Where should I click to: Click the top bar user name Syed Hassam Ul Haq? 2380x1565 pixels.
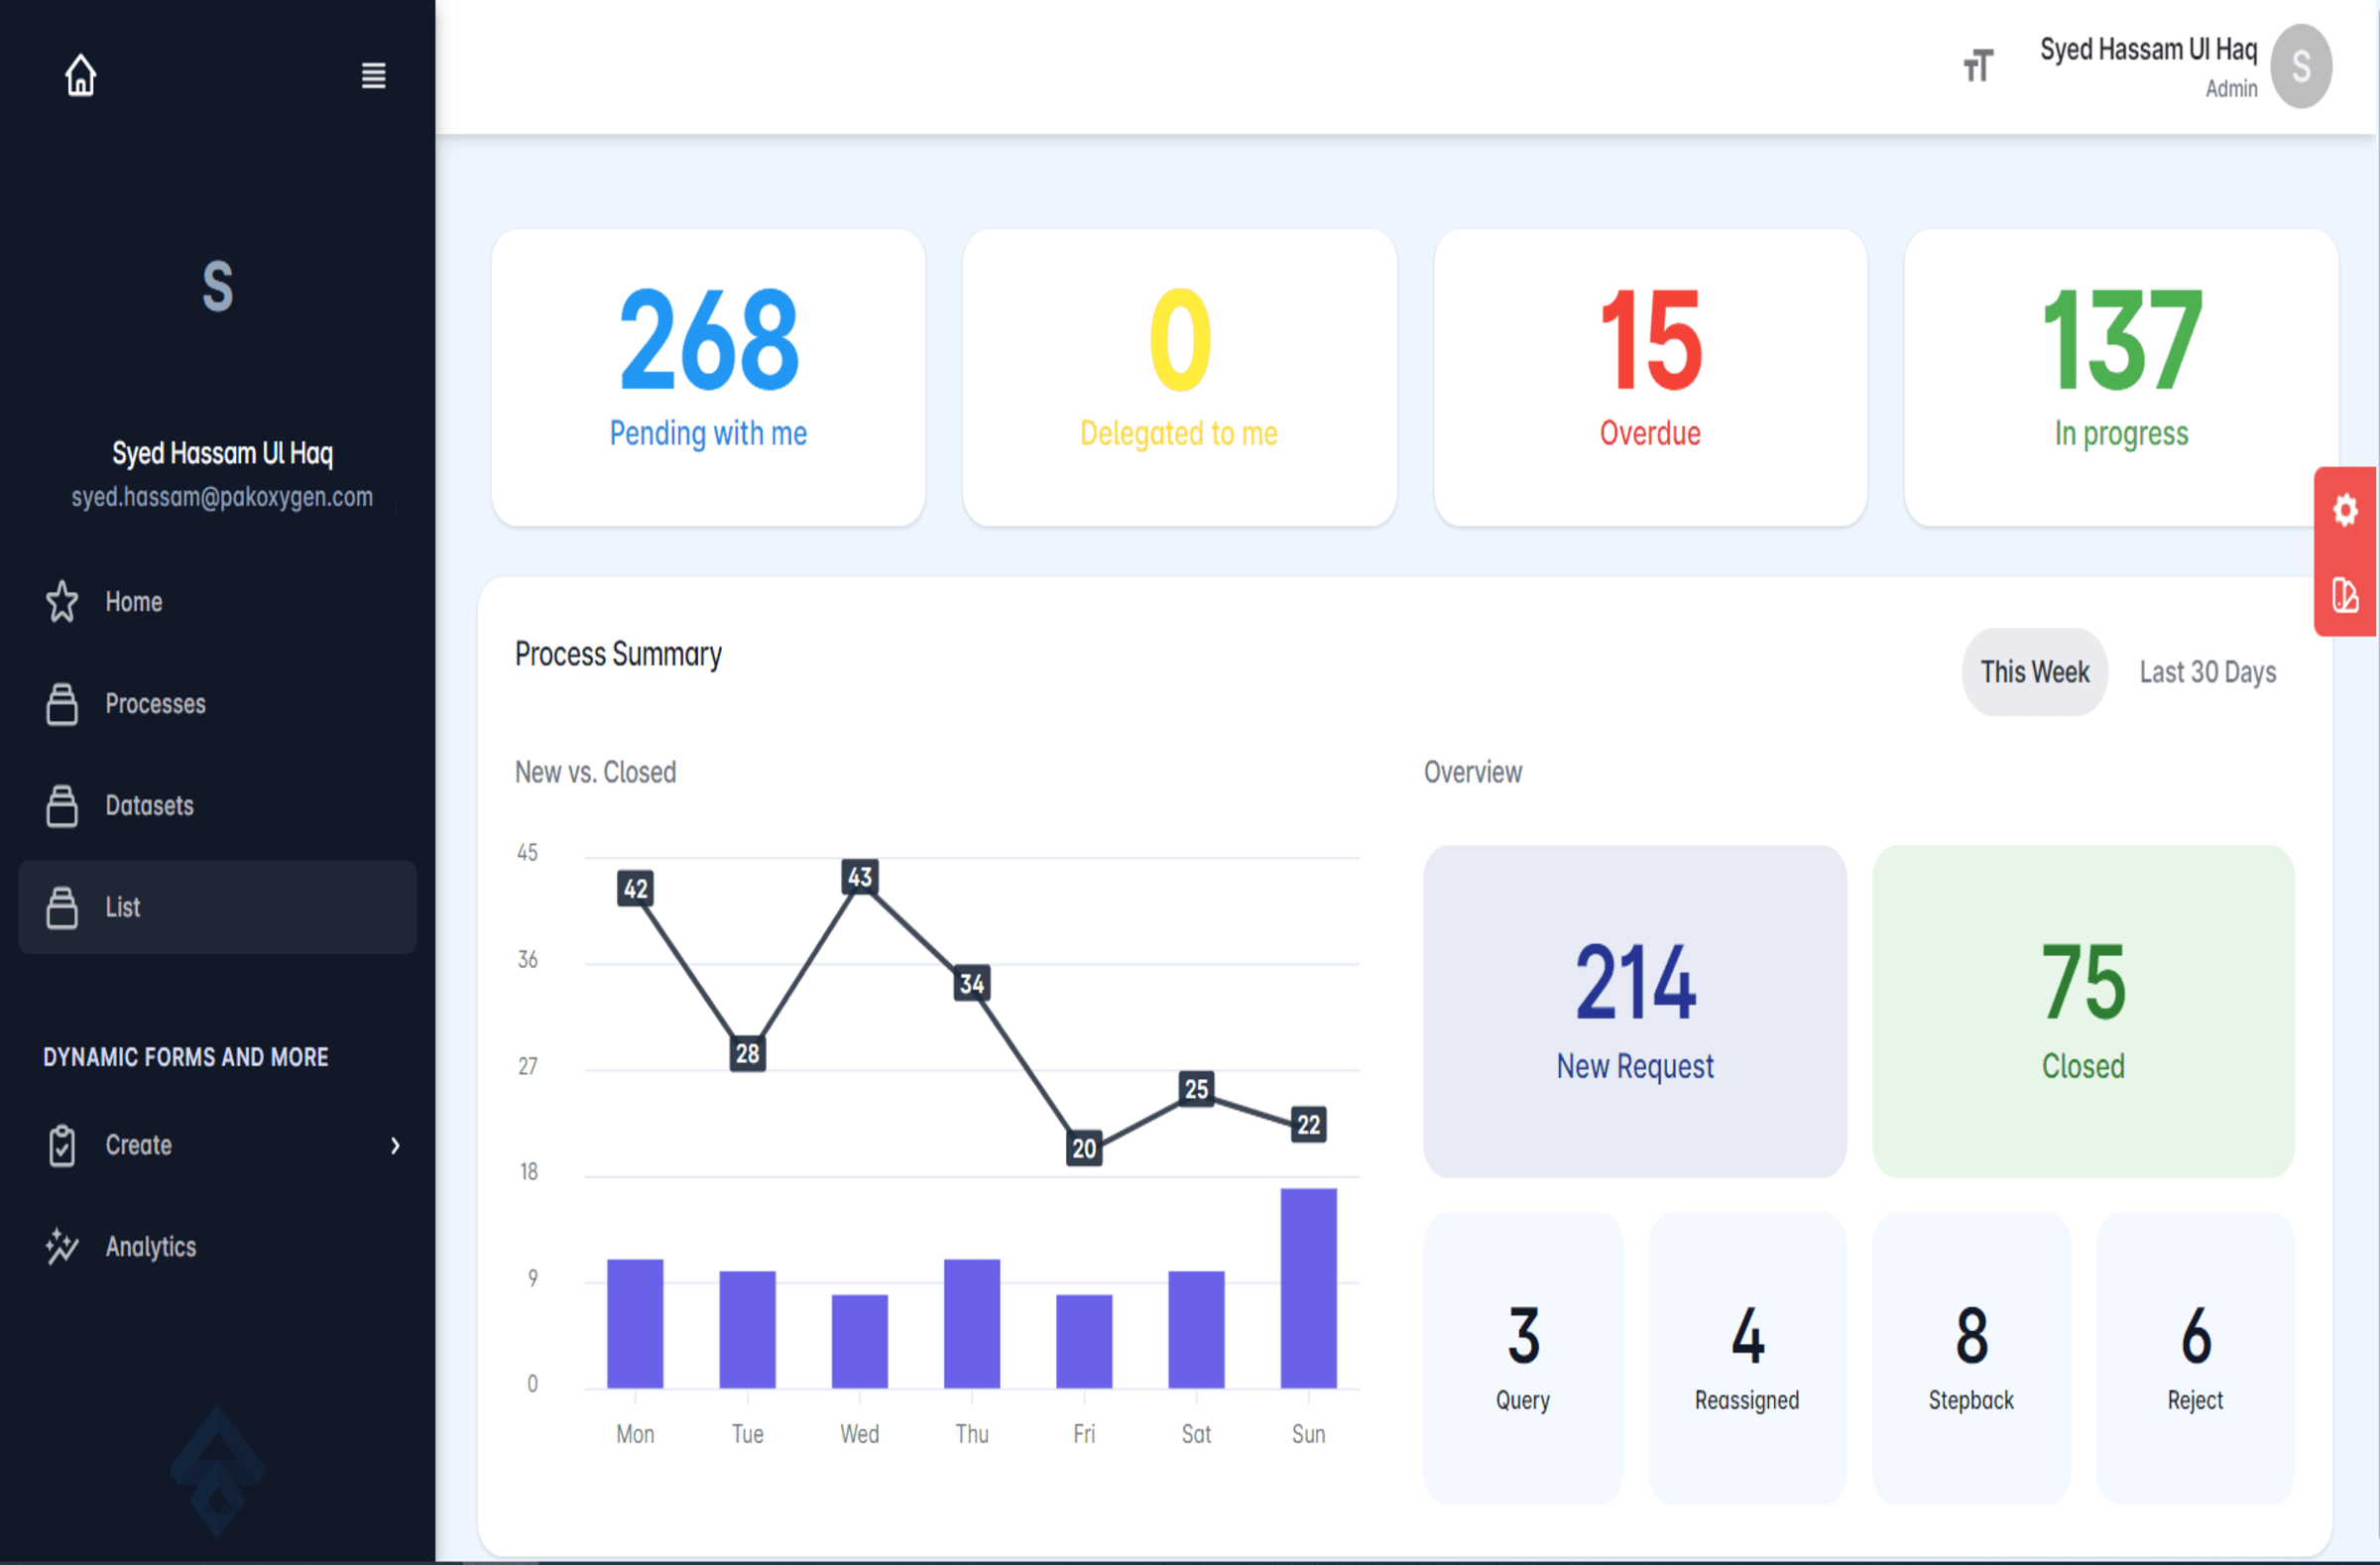(x=2148, y=49)
